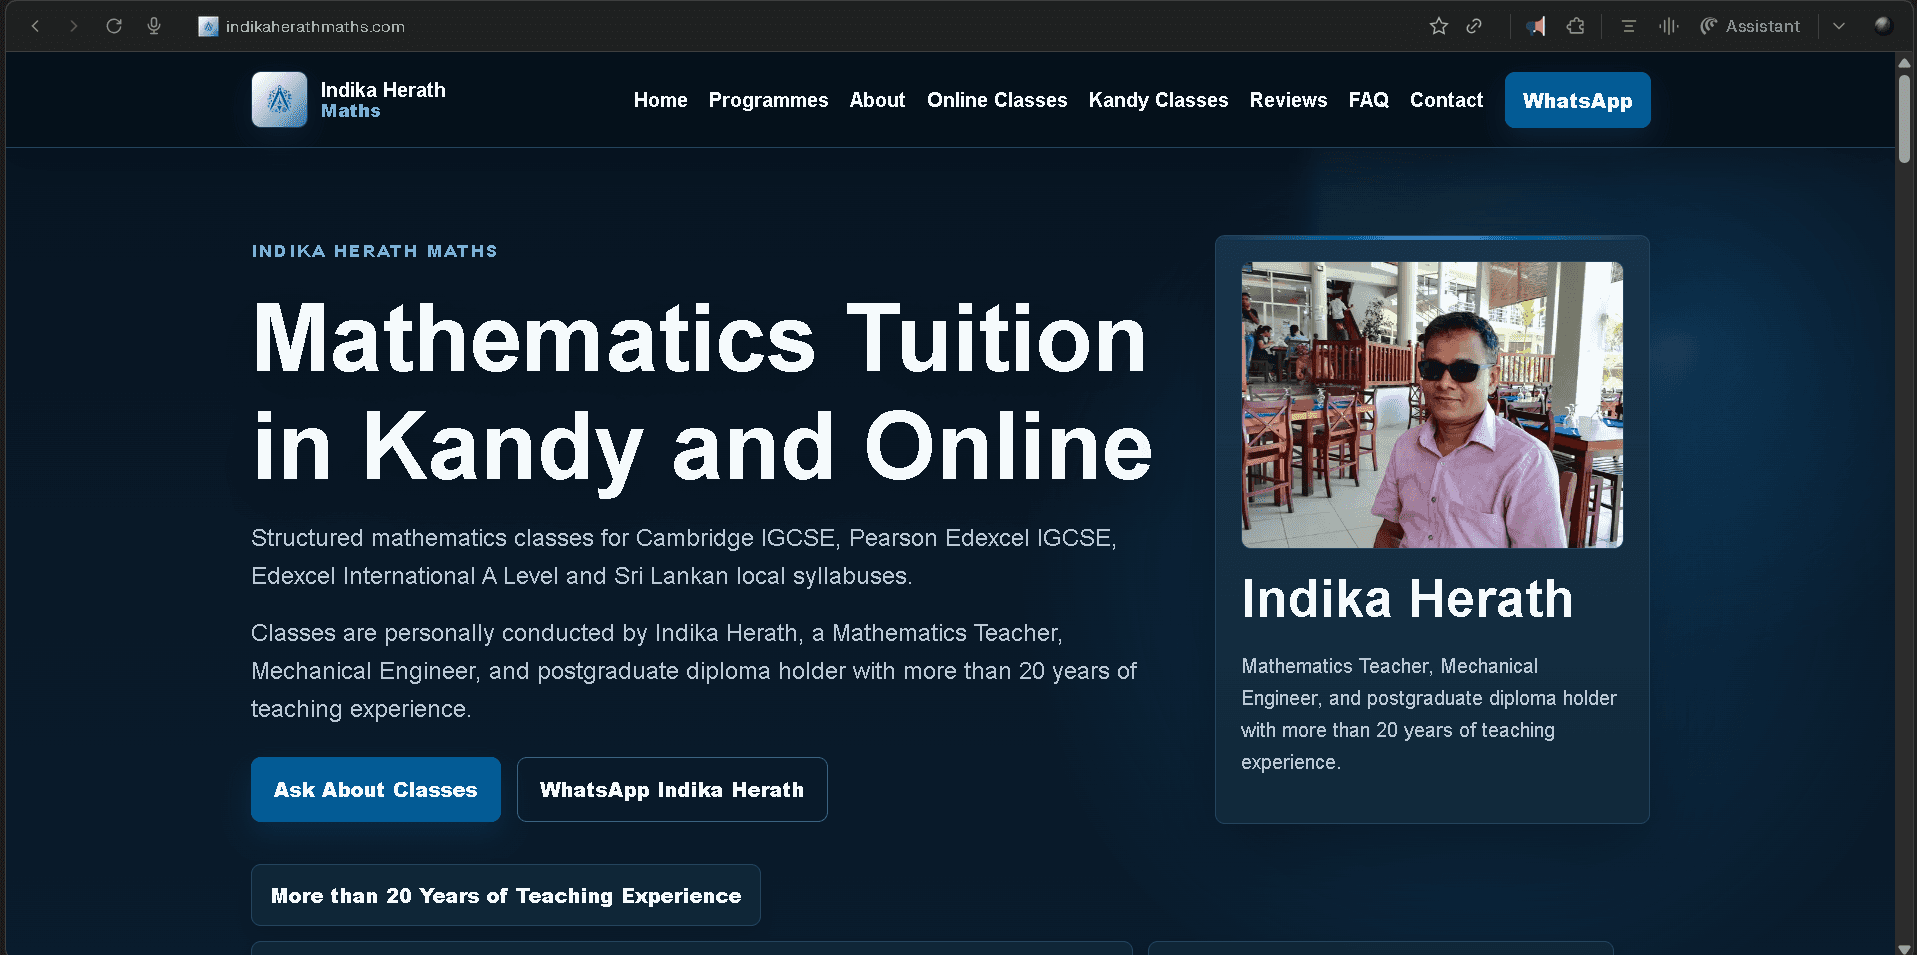Click Ask About Classes button
The height and width of the screenshot is (955, 1917).
click(376, 789)
